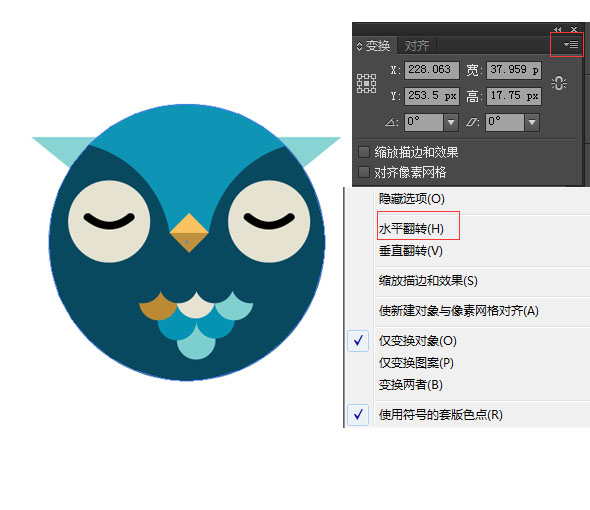Select 使新建对象与像素网格对齐(A) menu entry
Viewport: 590px width, 510px height.
459,311
